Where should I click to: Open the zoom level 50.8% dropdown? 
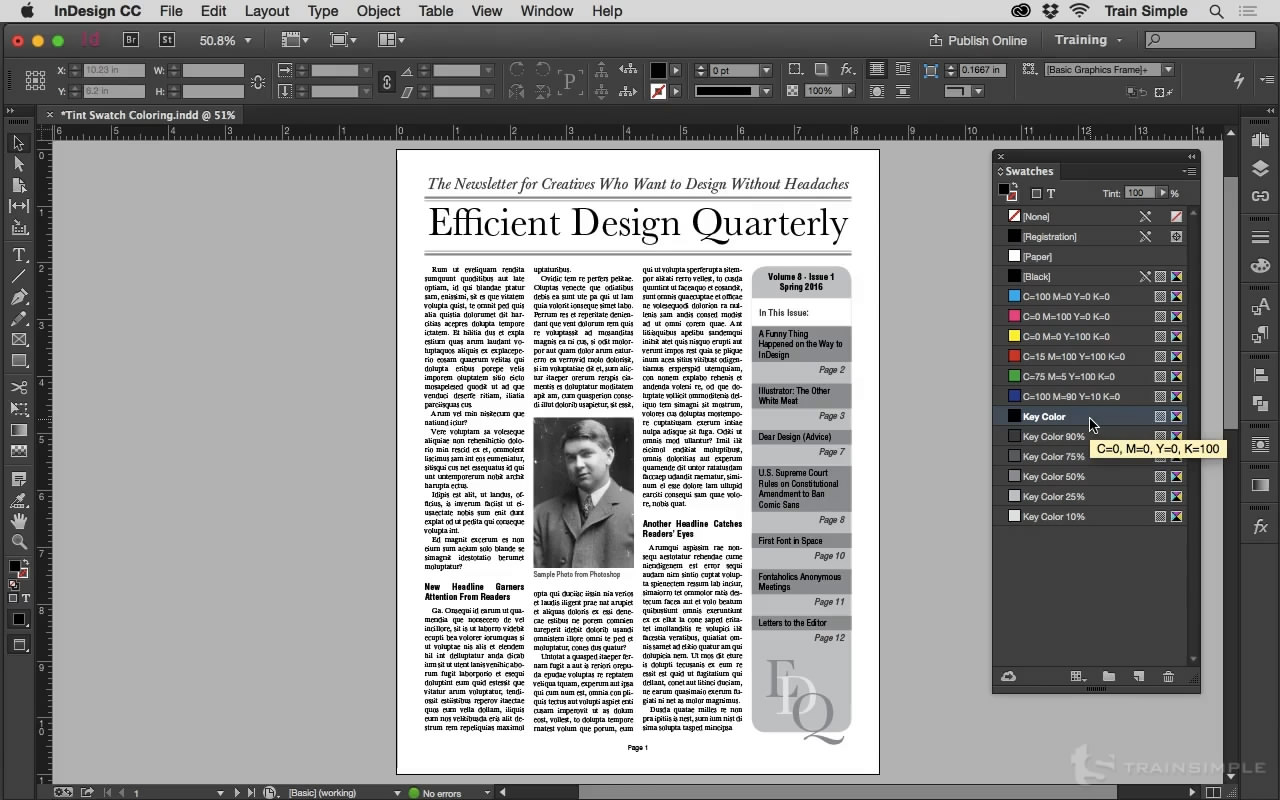point(248,41)
